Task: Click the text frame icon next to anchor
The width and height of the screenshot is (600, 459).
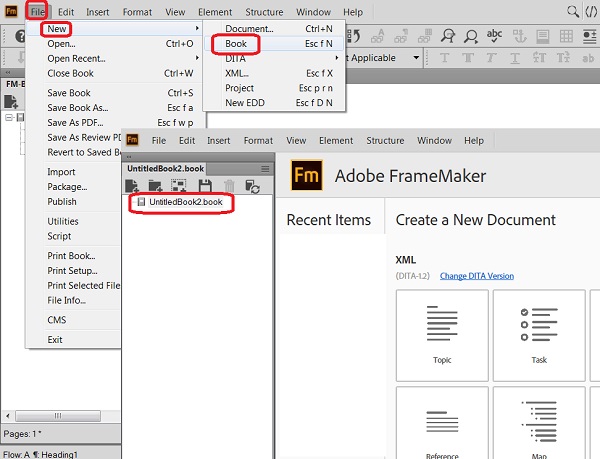Action: [x=543, y=36]
